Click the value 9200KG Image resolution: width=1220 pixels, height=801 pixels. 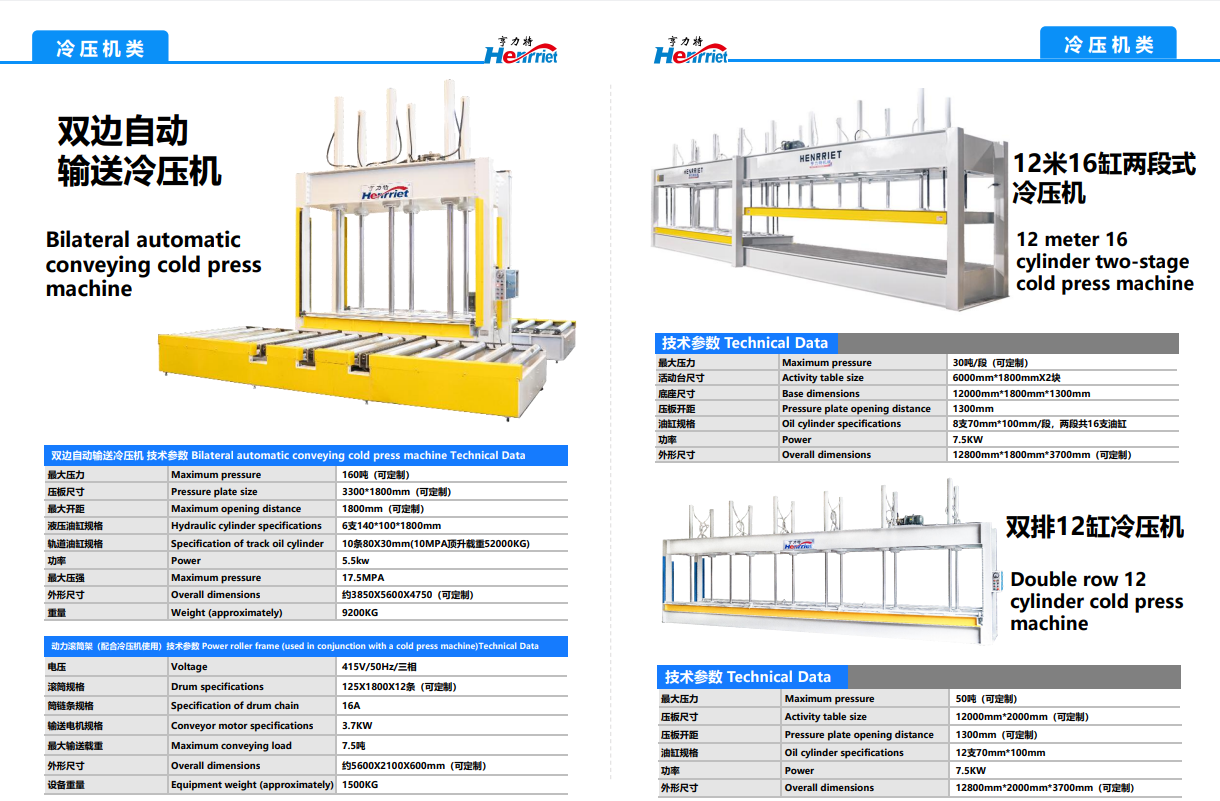360,612
